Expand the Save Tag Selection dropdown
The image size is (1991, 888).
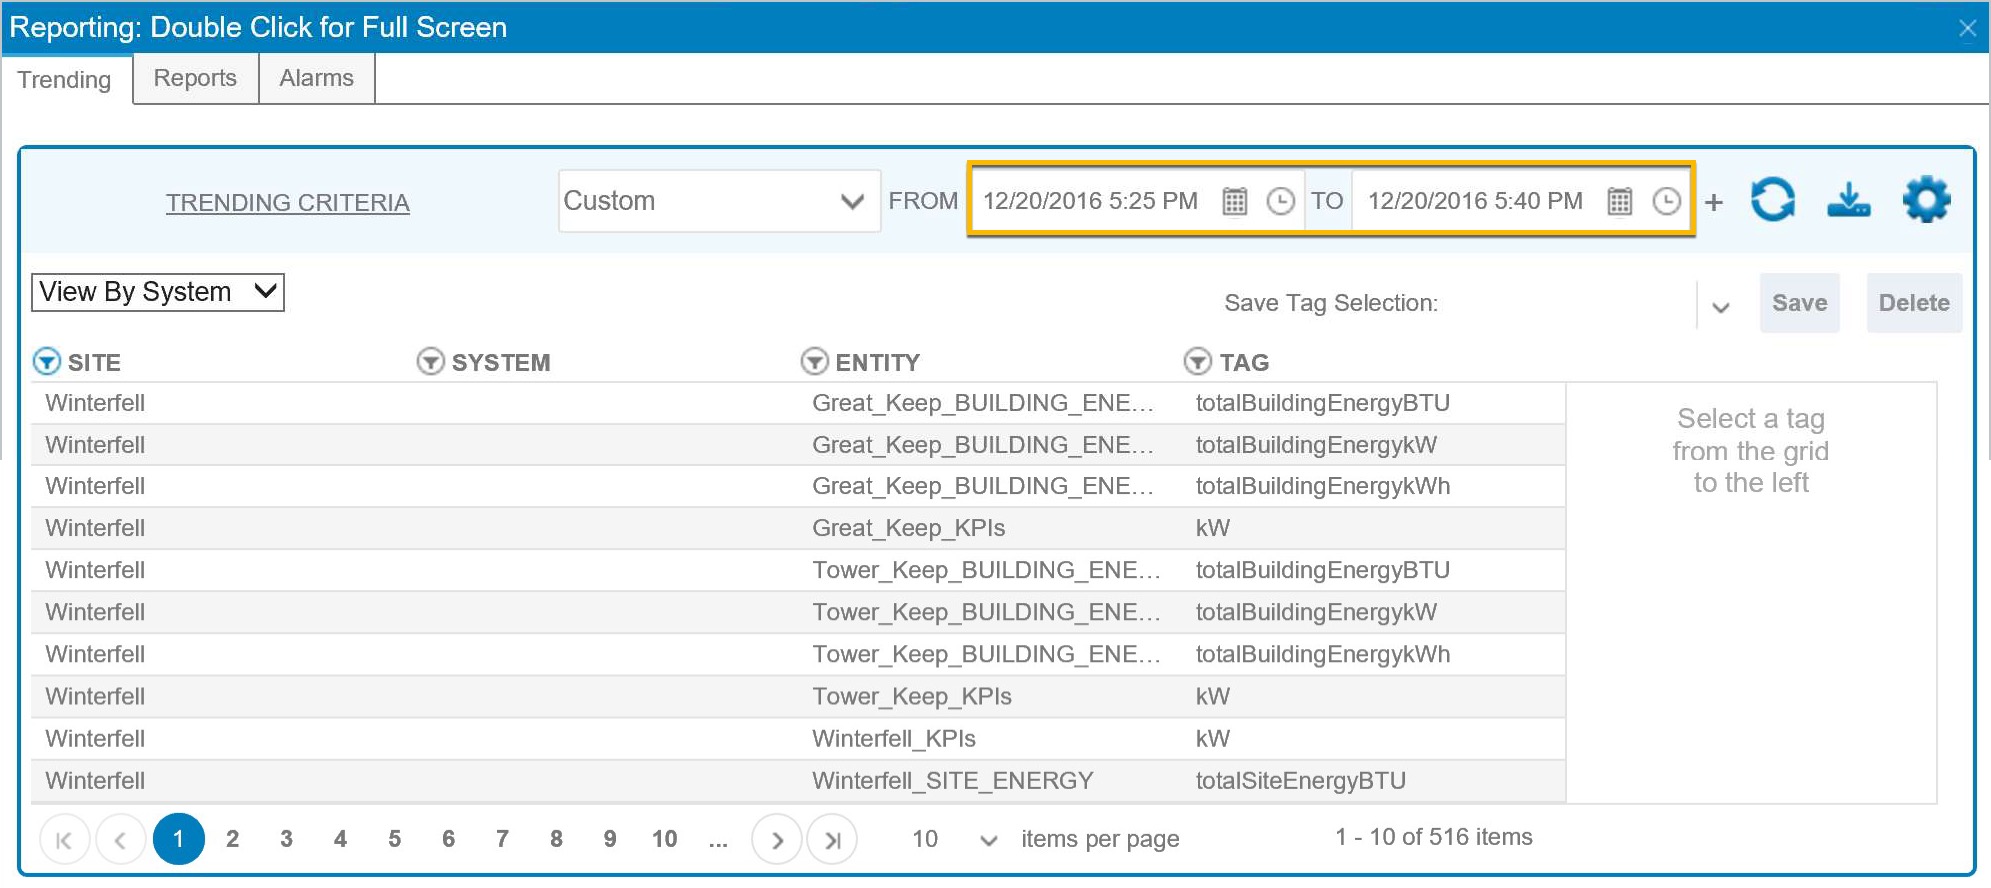(x=1721, y=306)
